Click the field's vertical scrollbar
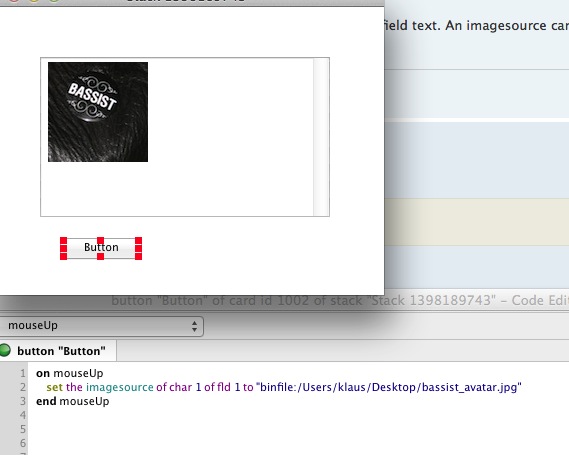 pos(321,137)
